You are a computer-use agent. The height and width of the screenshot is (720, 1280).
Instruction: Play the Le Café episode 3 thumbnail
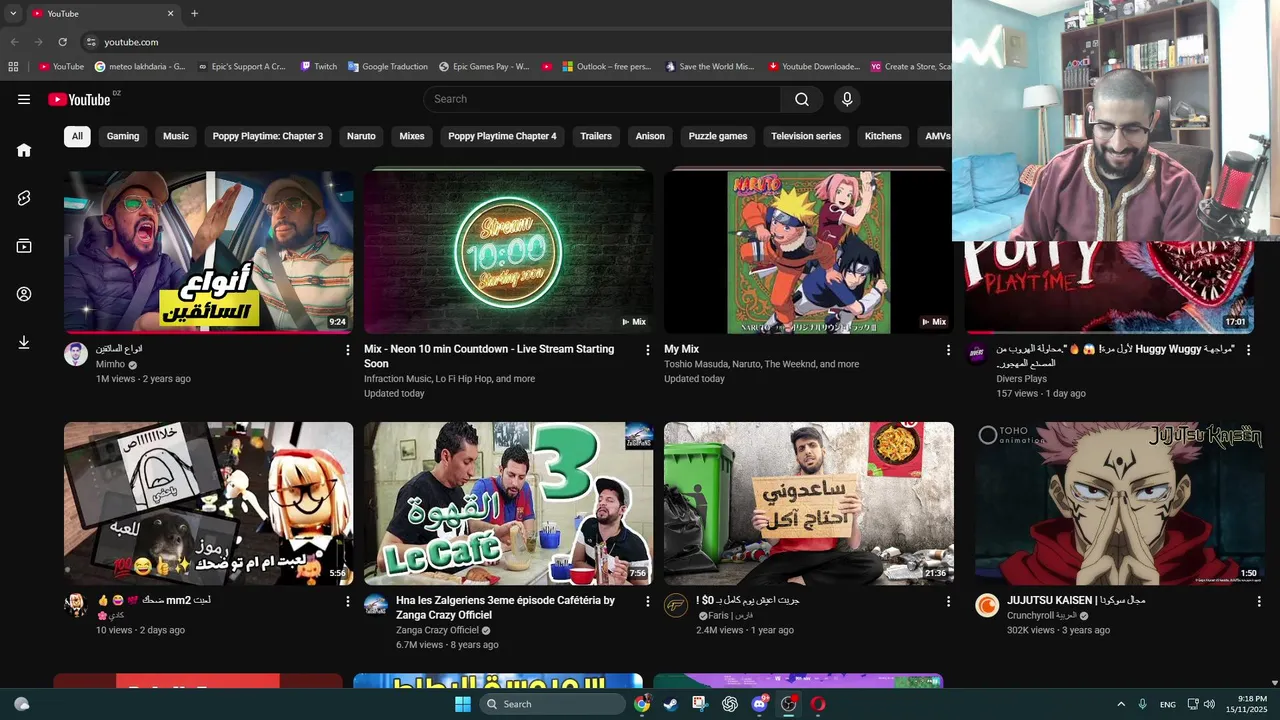click(508, 503)
